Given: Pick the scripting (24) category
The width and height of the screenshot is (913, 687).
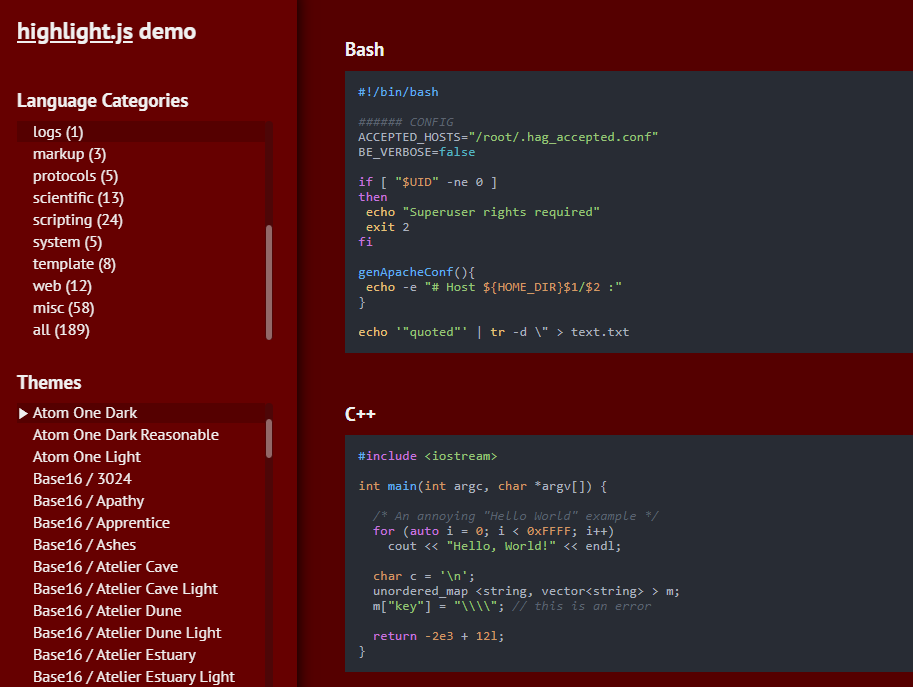Looking at the screenshot, I should point(77,220).
